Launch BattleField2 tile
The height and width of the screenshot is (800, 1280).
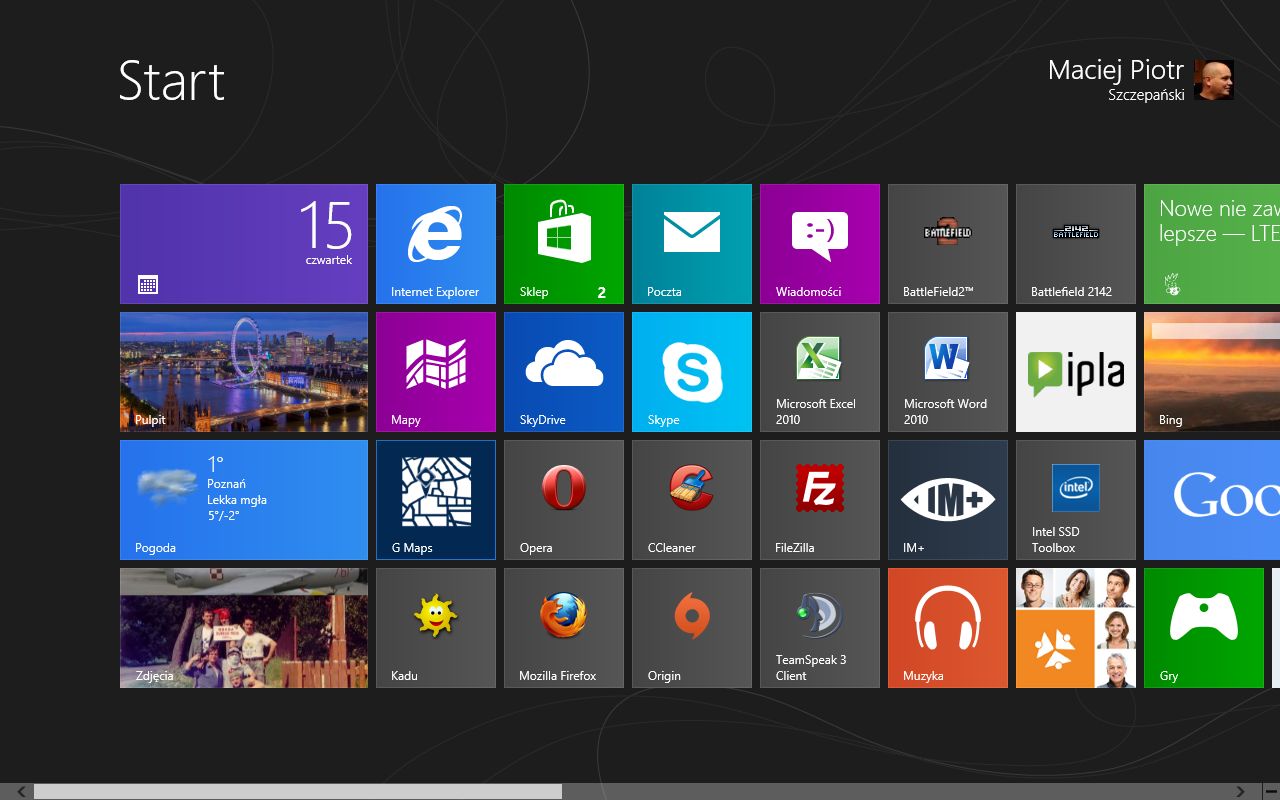(948, 244)
